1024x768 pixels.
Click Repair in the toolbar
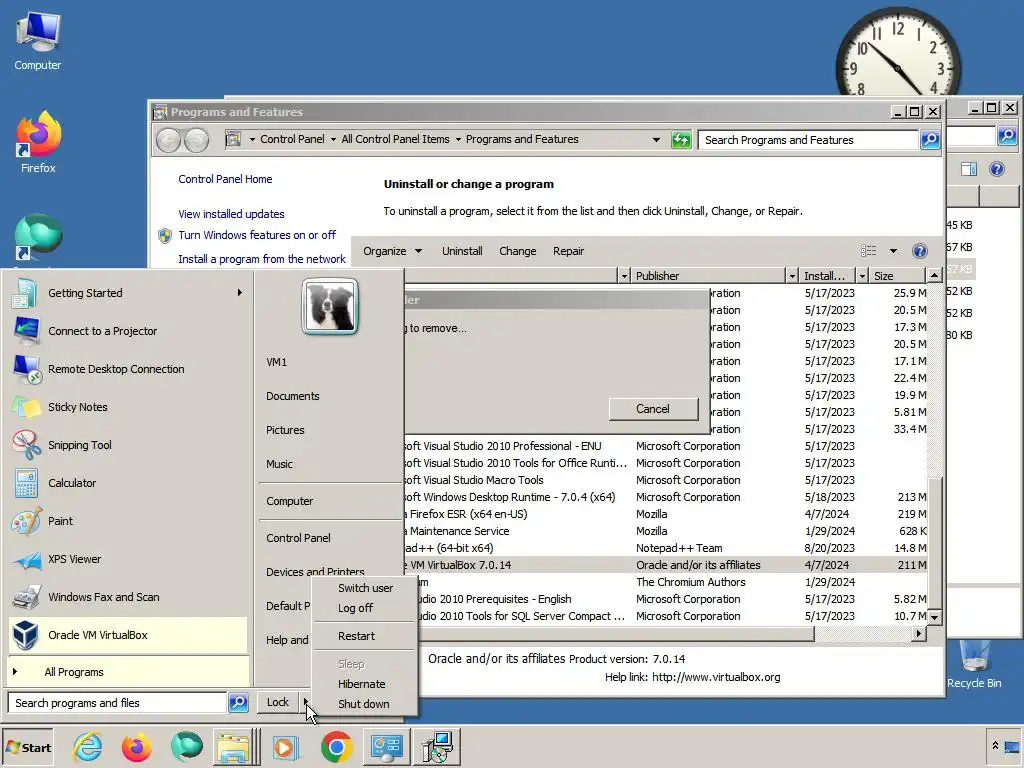[568, 251]
